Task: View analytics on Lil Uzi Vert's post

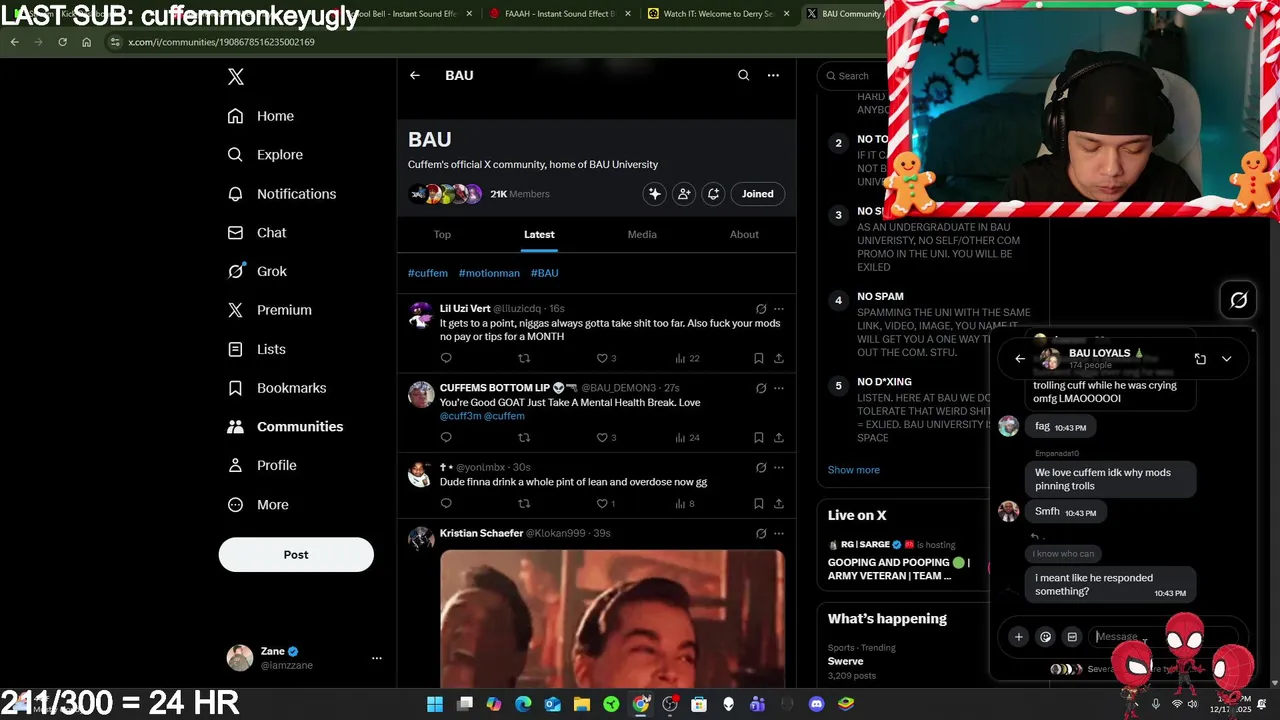Action: pyautogui.click(x=687, y=358)
